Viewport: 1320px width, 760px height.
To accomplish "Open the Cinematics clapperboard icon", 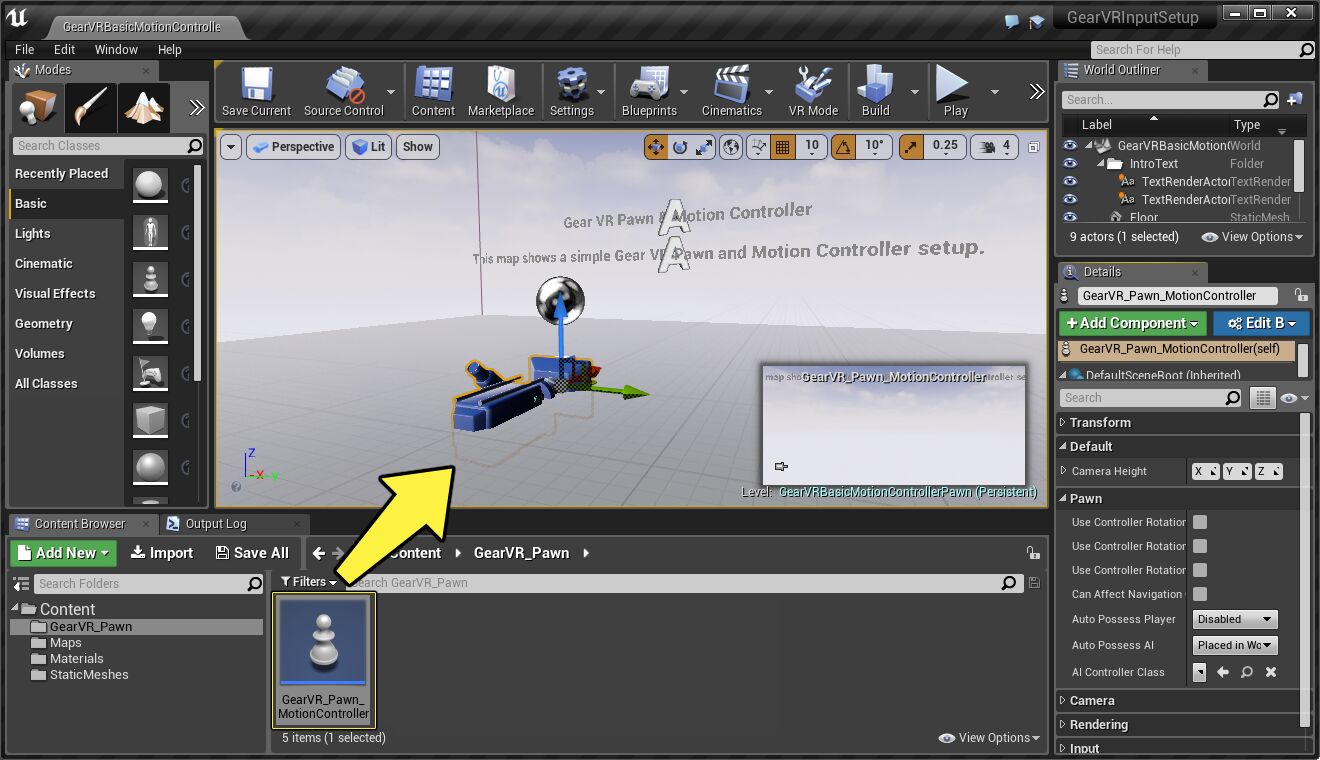I will point(731,86).
